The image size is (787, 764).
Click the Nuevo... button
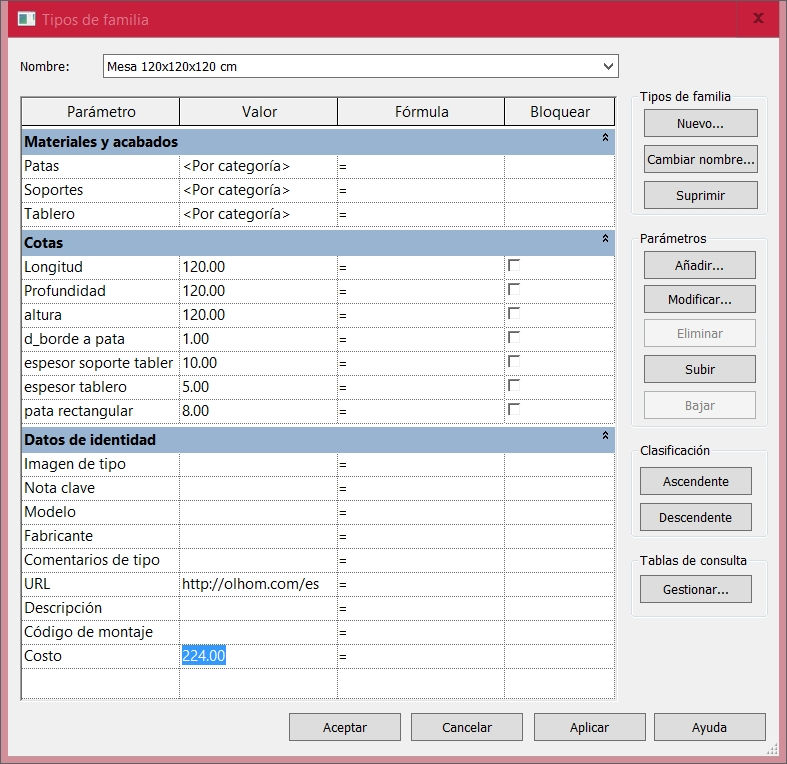coord(700,123)
